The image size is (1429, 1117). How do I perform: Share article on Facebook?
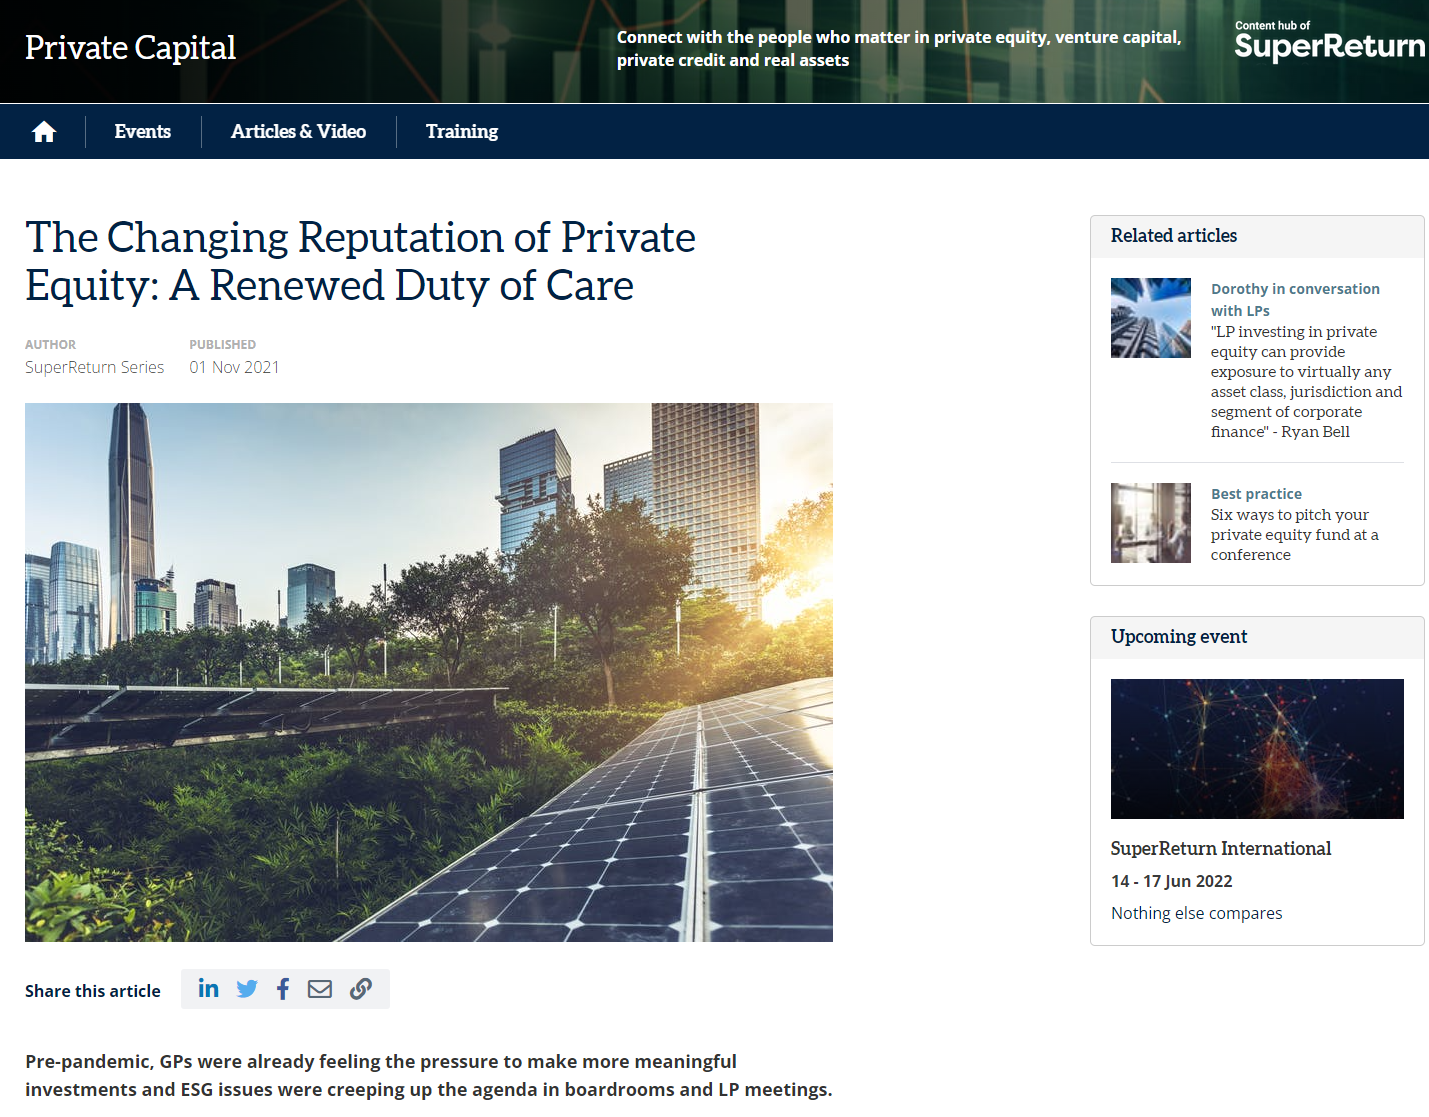tap(283, 989)
